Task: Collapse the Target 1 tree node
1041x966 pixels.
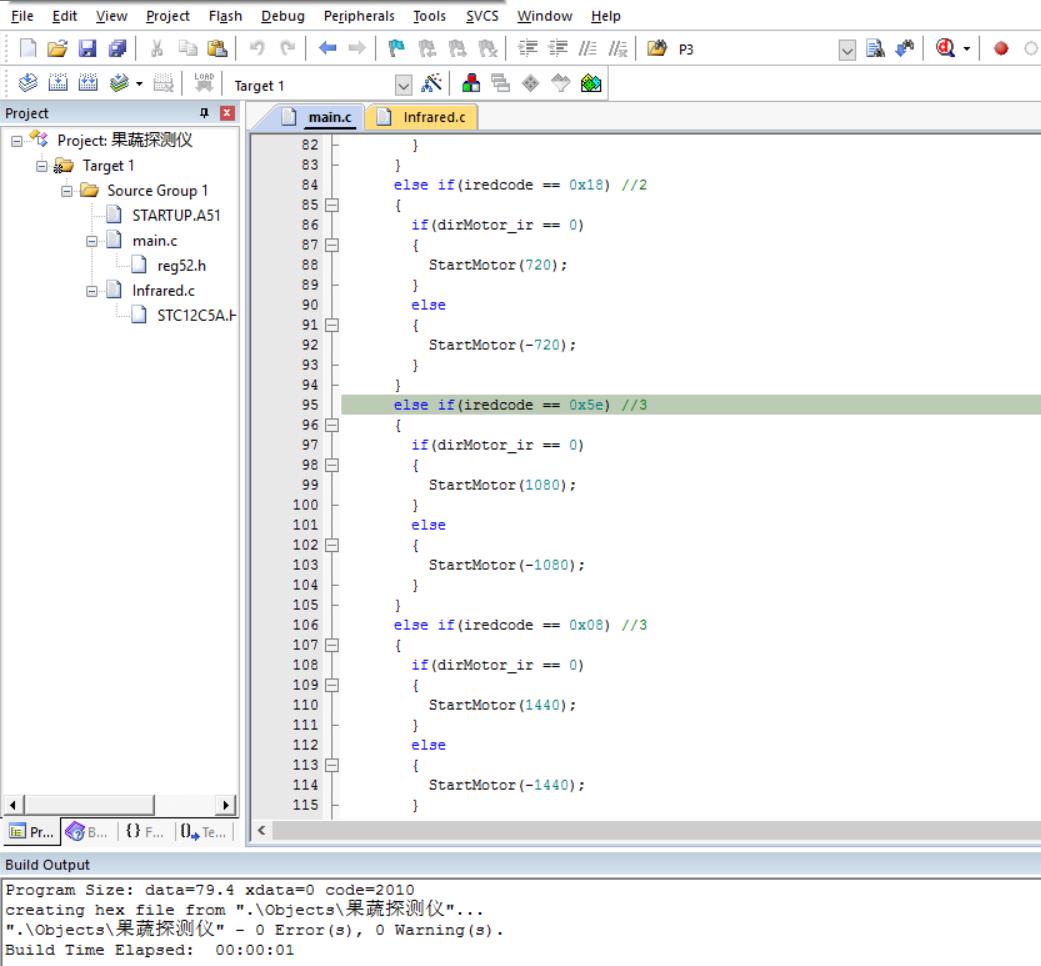Action: [x=42, y=166]
